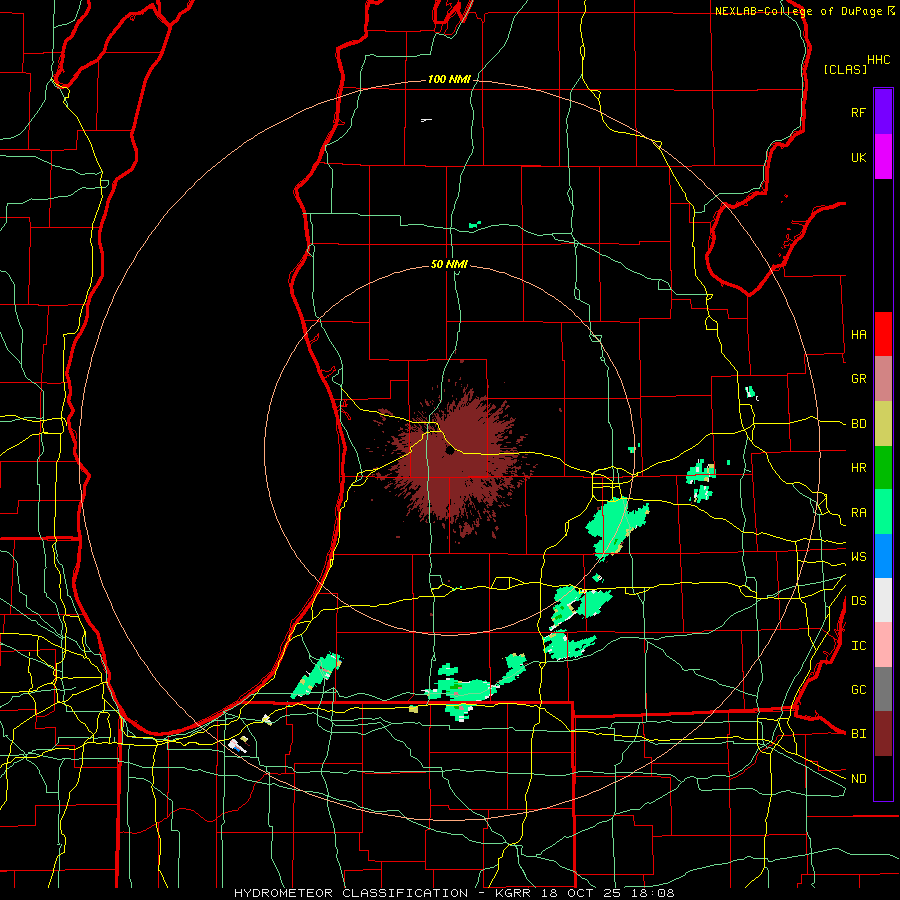Screen dimensions: 900x900
Task: Click the 'HR' legend label
Action: [x=858, y=468]
